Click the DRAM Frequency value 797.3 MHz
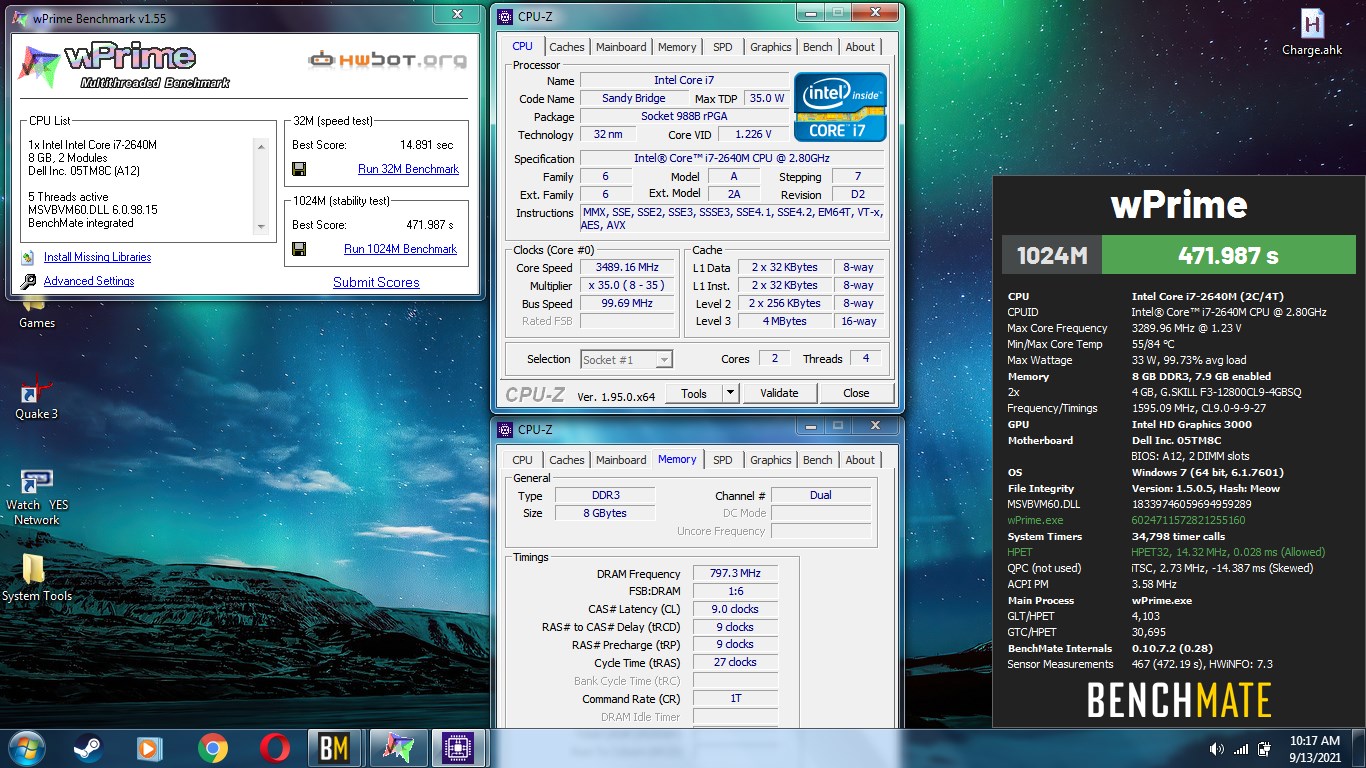This screenshot has height=768, width=1366. point(735,573)
